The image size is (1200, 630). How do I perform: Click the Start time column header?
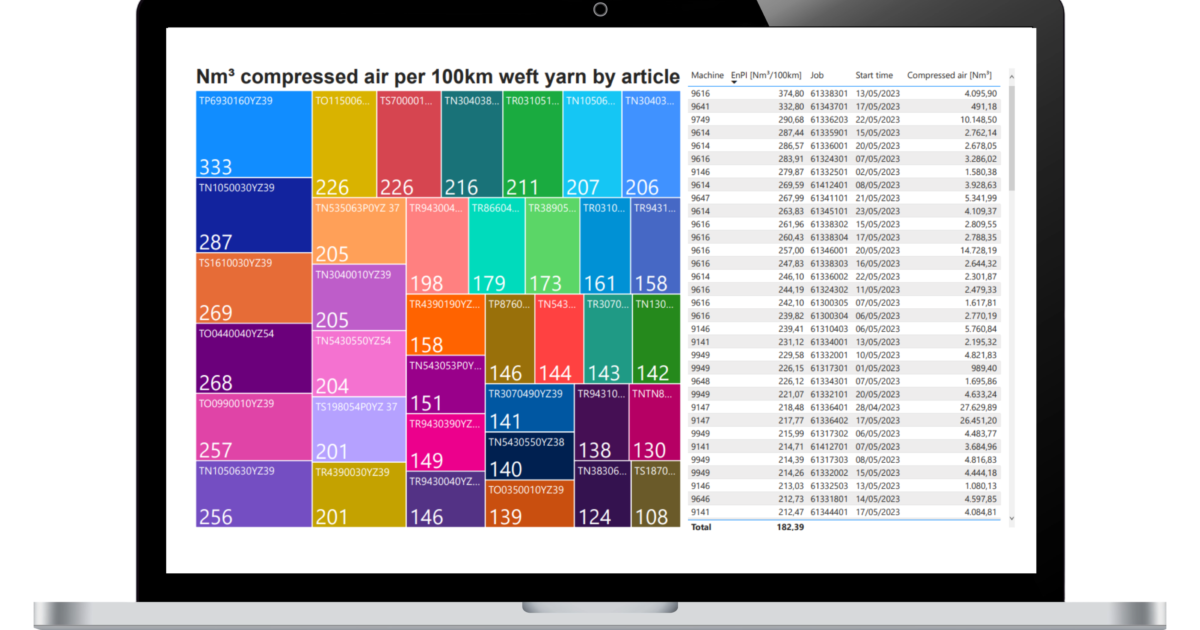click(874, 75)
